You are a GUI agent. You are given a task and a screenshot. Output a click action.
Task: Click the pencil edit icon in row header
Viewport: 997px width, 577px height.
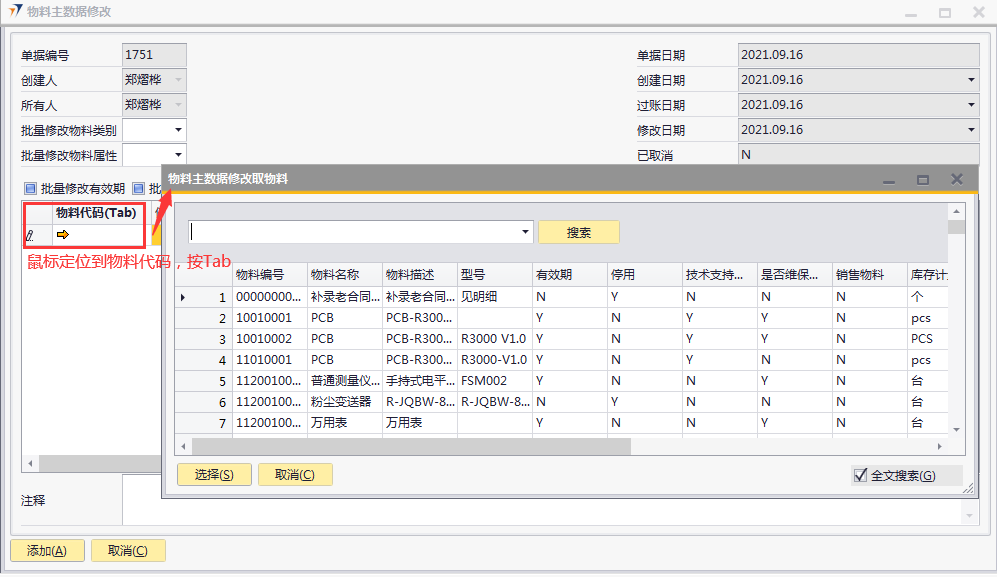click(x=30, y=236)
